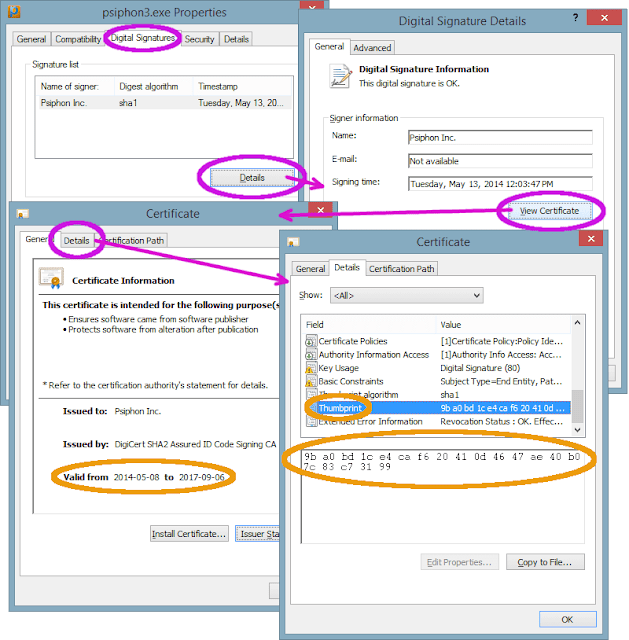Select the Key Usage row

click(x=437, y=368)
